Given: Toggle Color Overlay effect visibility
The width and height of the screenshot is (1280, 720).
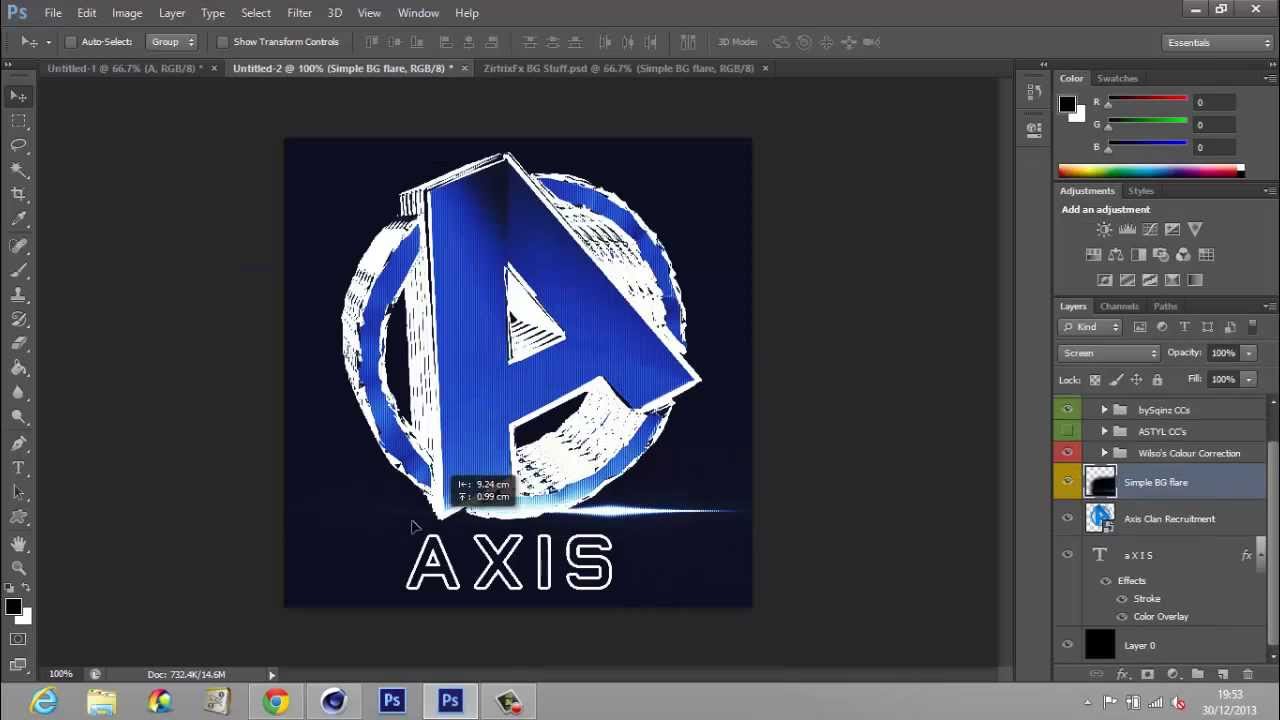Looking at the screenshot, I should [1122, 617].
